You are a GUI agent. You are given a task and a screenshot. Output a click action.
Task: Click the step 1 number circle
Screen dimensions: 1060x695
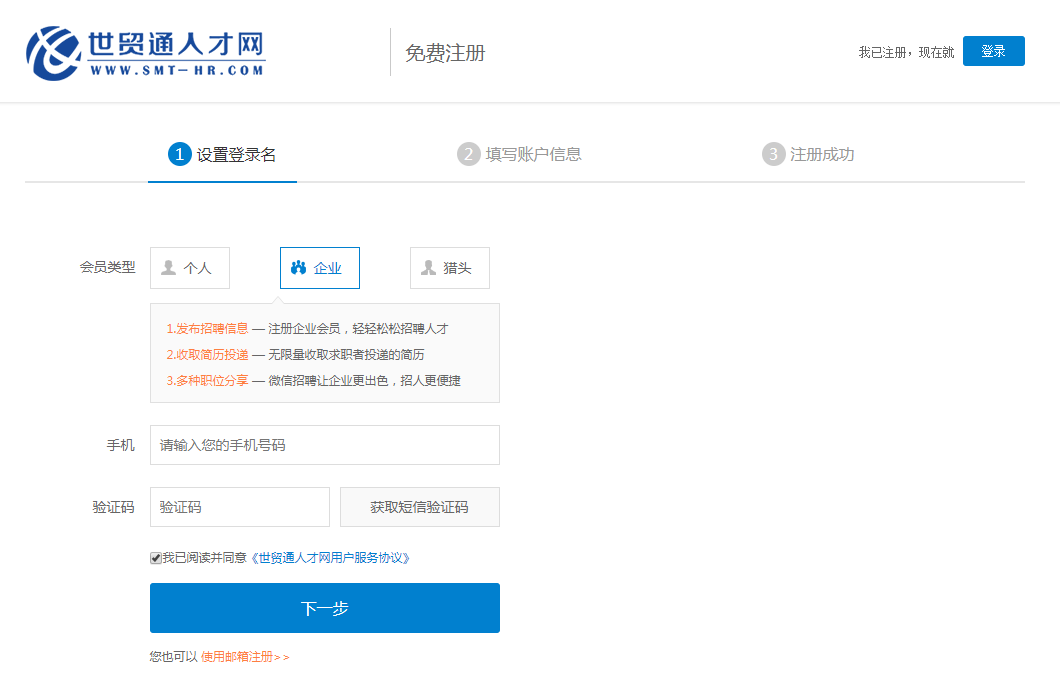tap(179, 154)
